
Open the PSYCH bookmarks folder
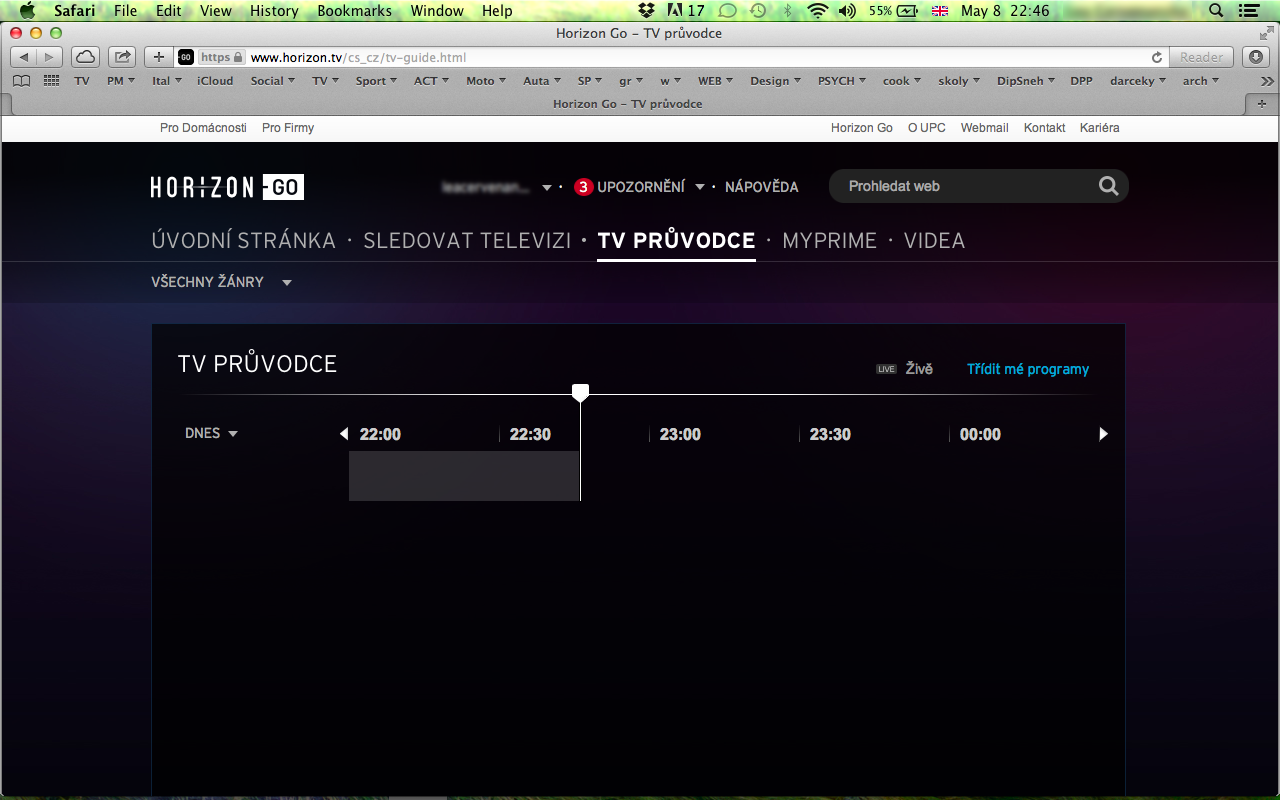click(x=842, y=81)
